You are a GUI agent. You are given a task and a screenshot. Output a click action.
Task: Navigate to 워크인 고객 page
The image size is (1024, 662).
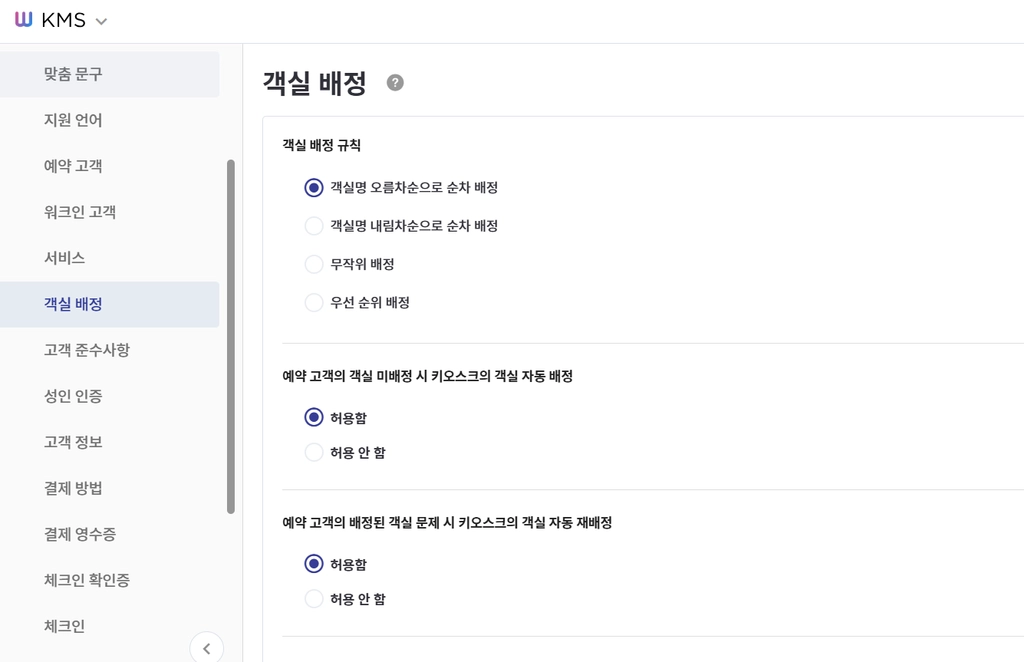[x=110, y=212]
